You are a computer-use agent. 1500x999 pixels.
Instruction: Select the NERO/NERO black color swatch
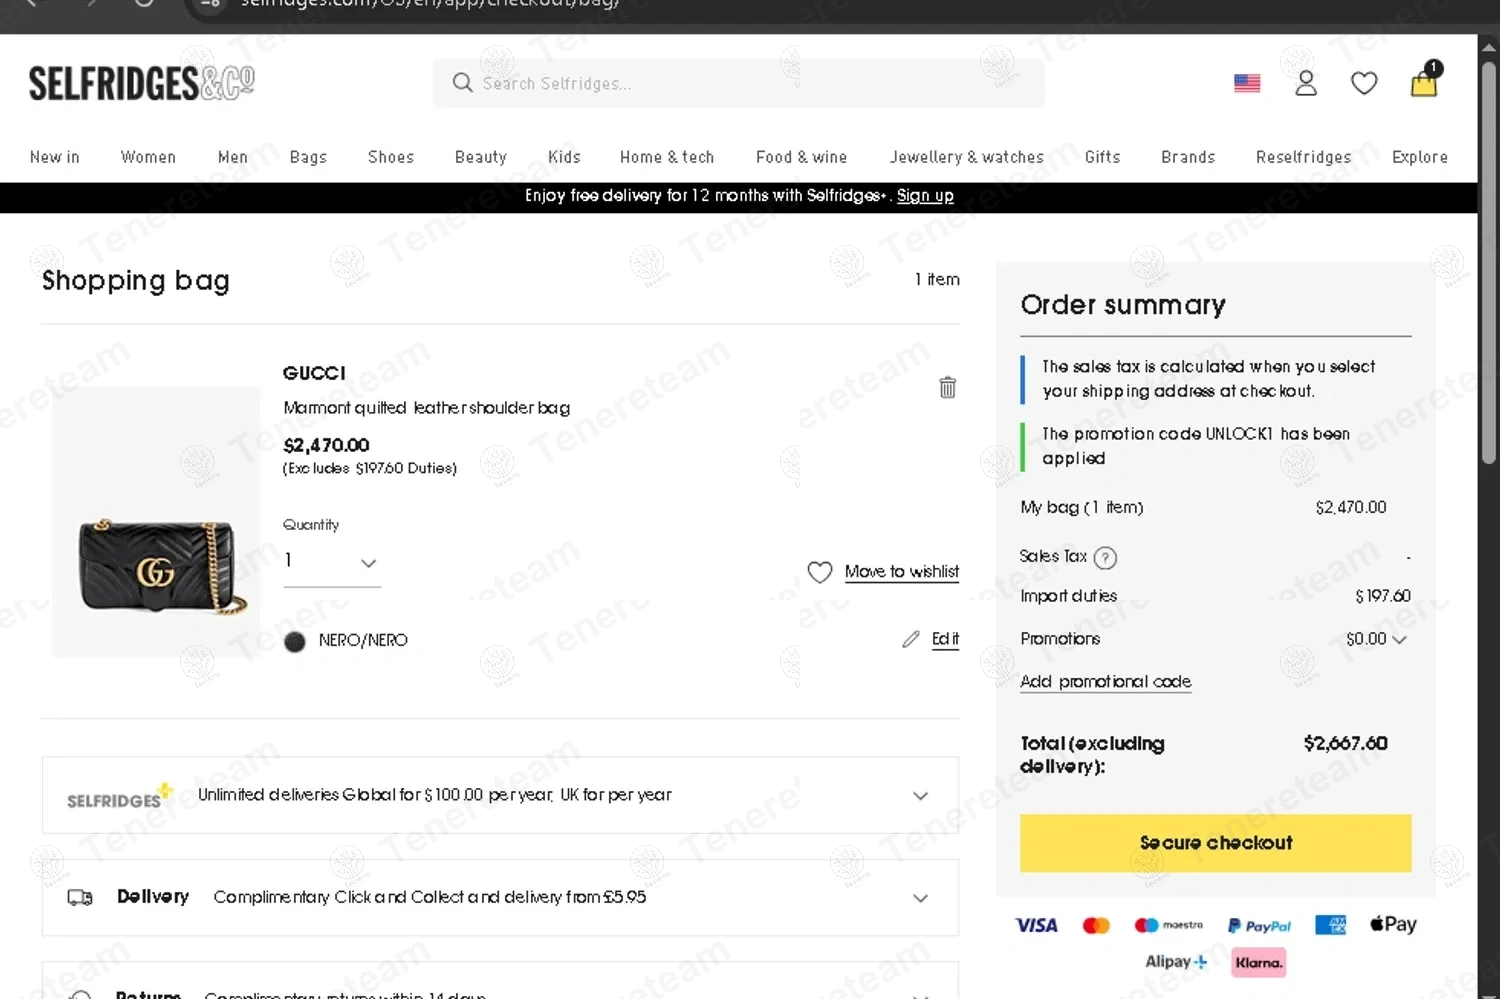point(294,642)
